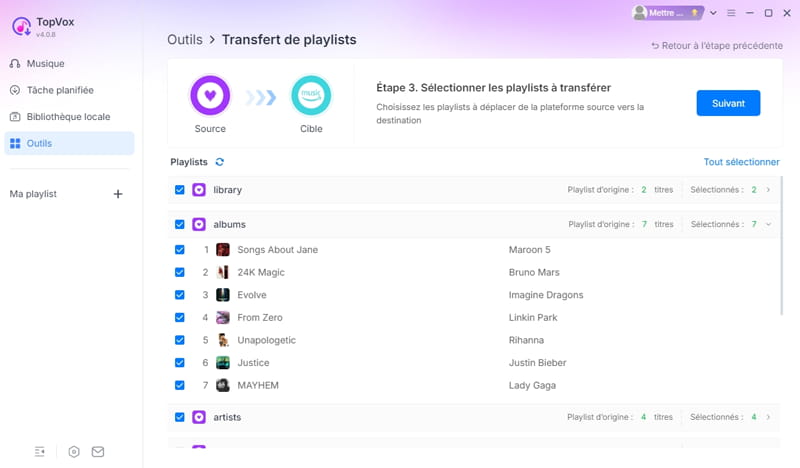Click the Amazon Music Cible icon
The width and height of the screenshot is (800, 468).
pos(311,95)
